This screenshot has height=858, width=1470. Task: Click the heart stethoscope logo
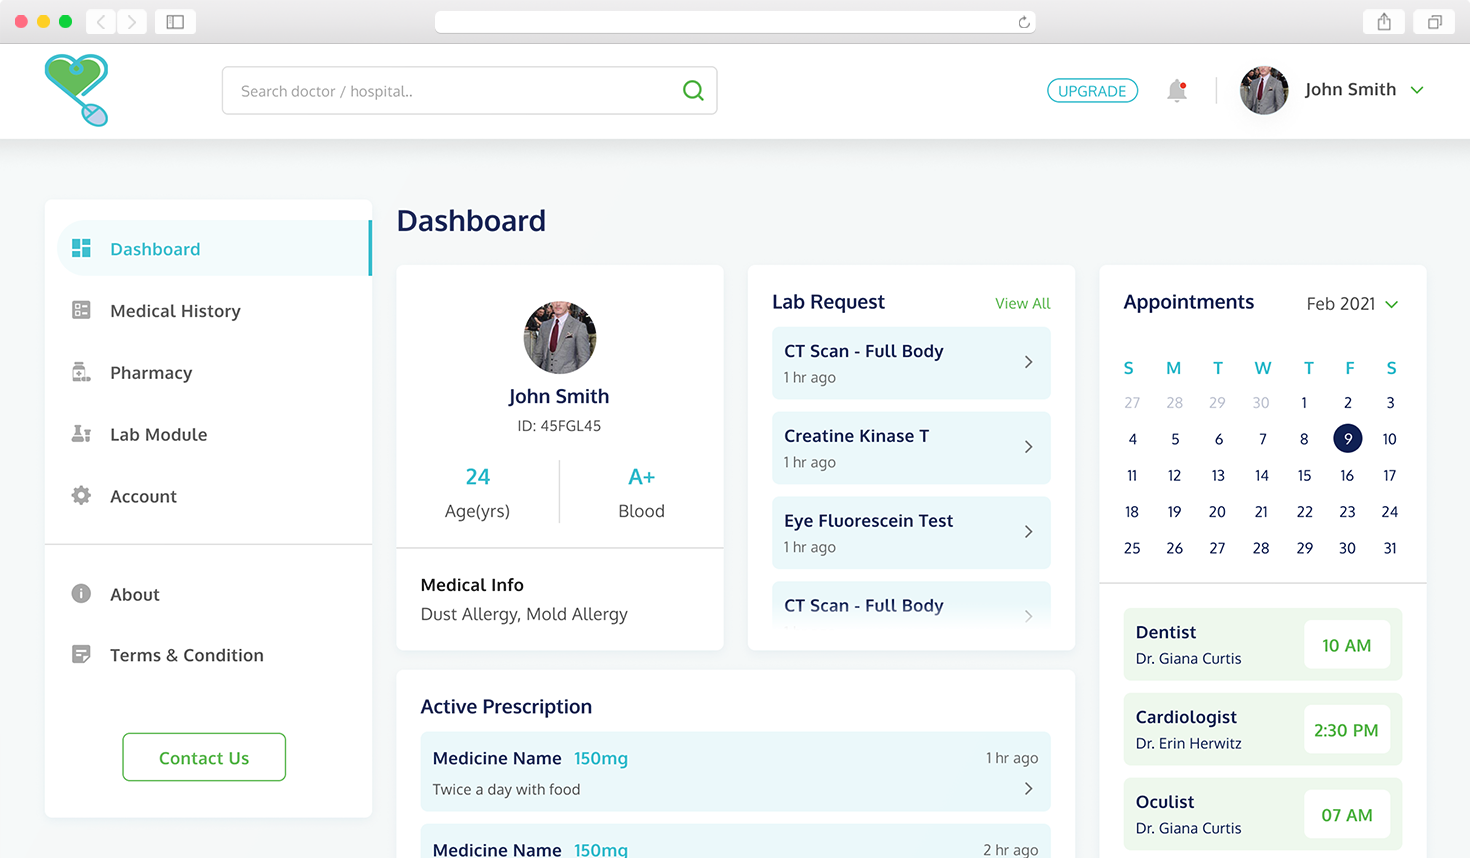click(x=77, y=90)
